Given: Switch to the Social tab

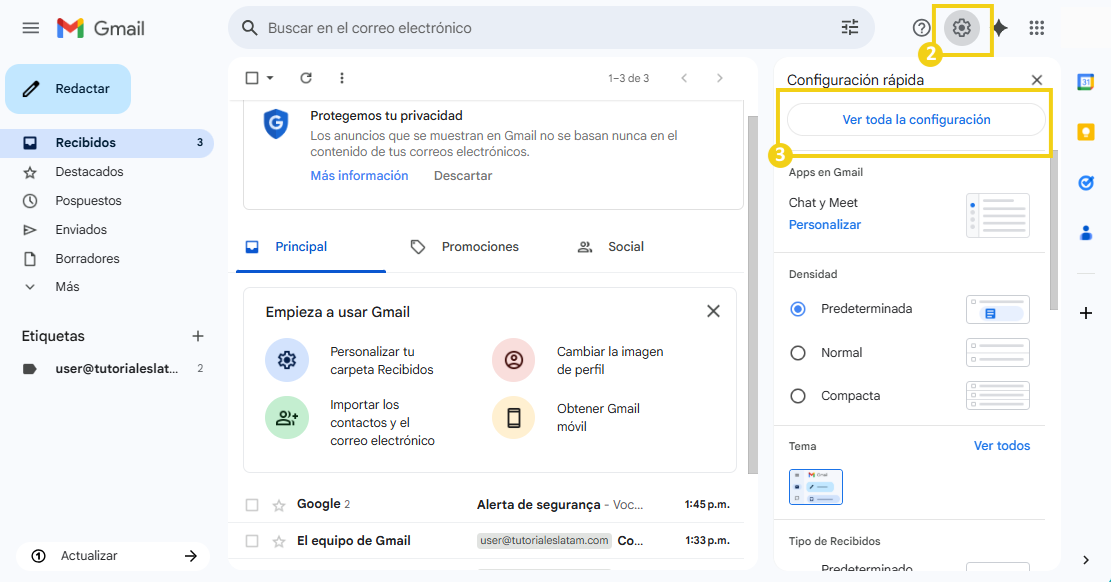Looking at the screenshot, I should (611, 247).
